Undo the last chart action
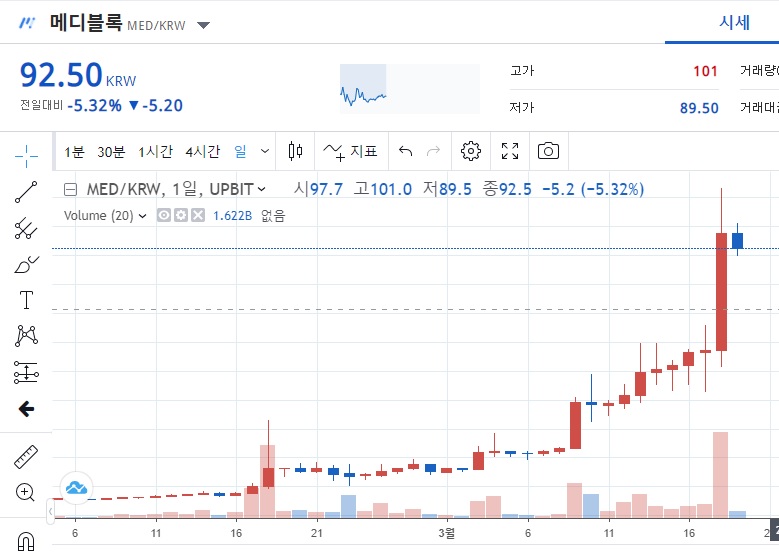Screen dimensions: 779x558 405,151
